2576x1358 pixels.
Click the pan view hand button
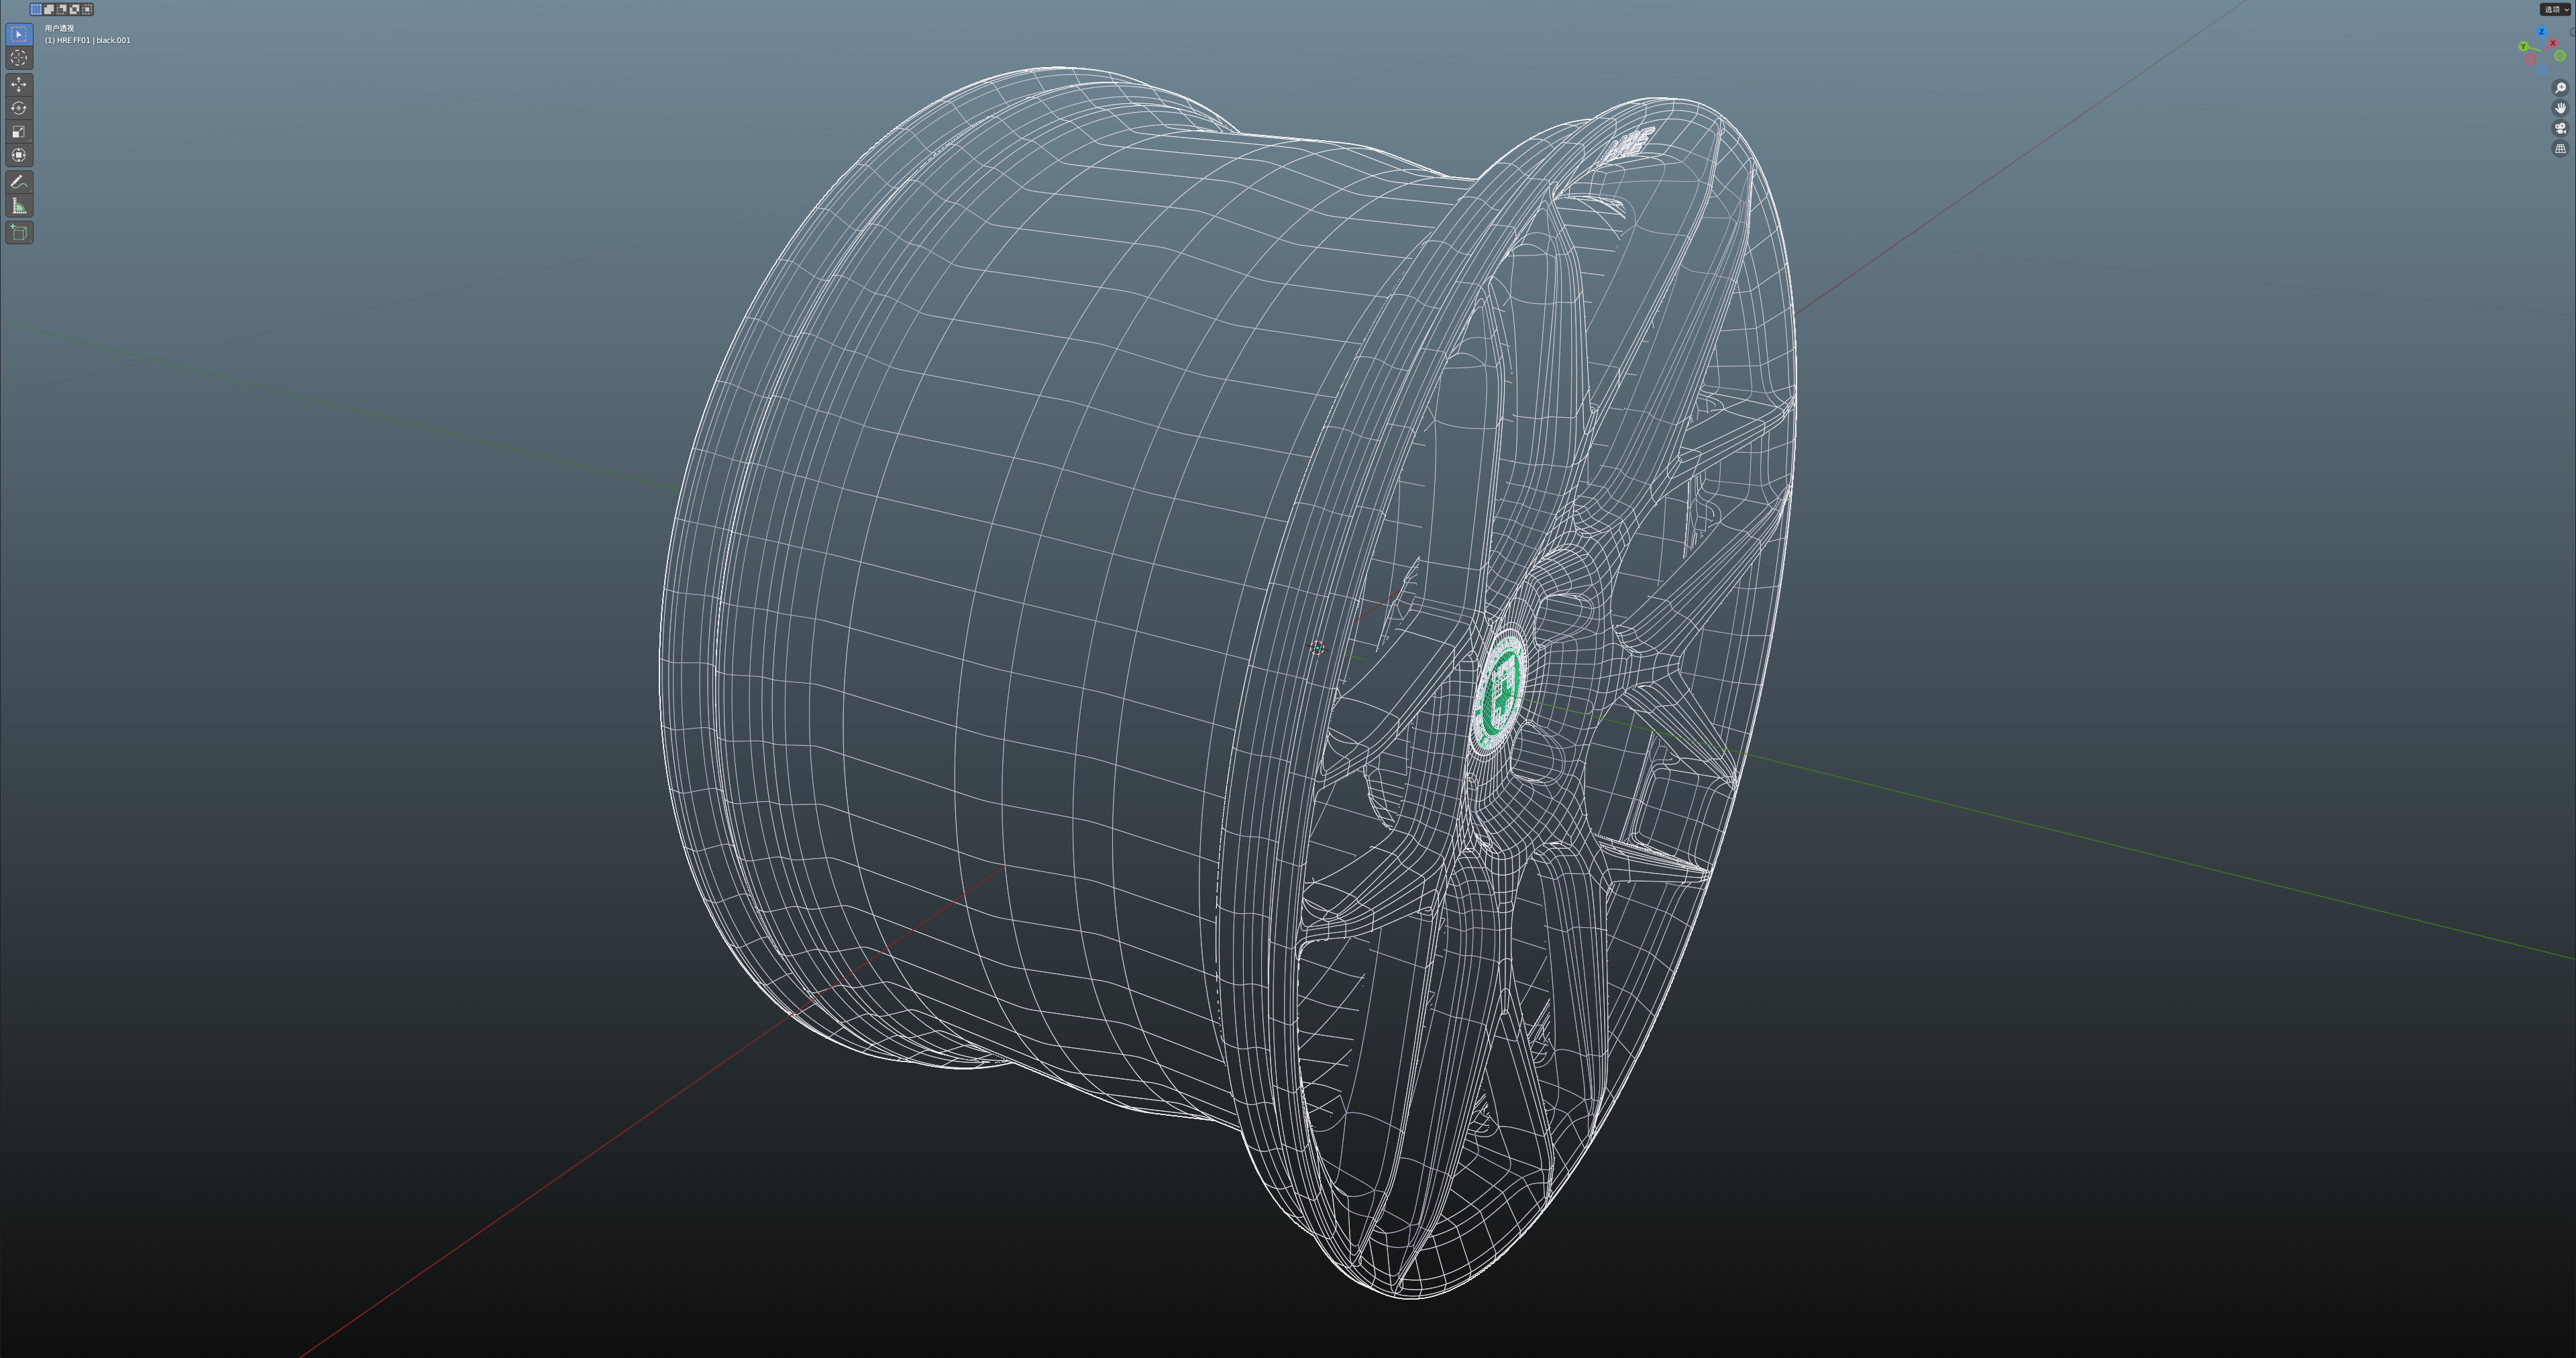tap(2560, 108)
